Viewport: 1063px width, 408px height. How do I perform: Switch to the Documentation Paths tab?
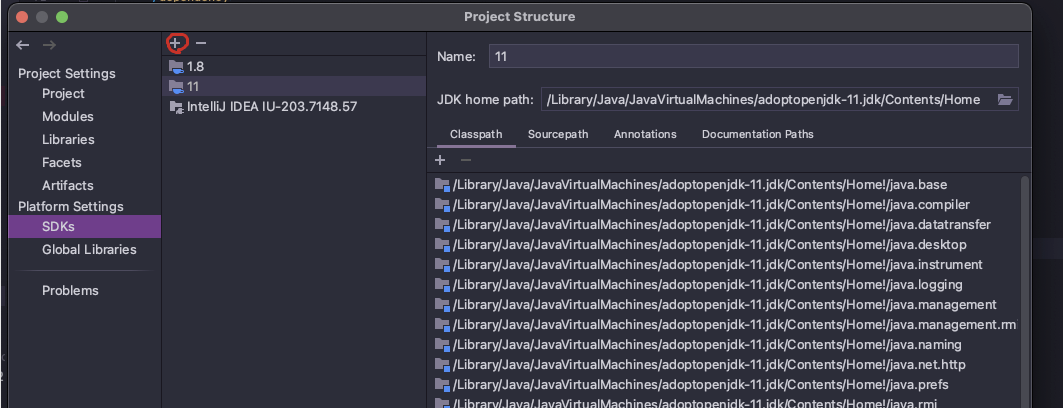(757, 134)
